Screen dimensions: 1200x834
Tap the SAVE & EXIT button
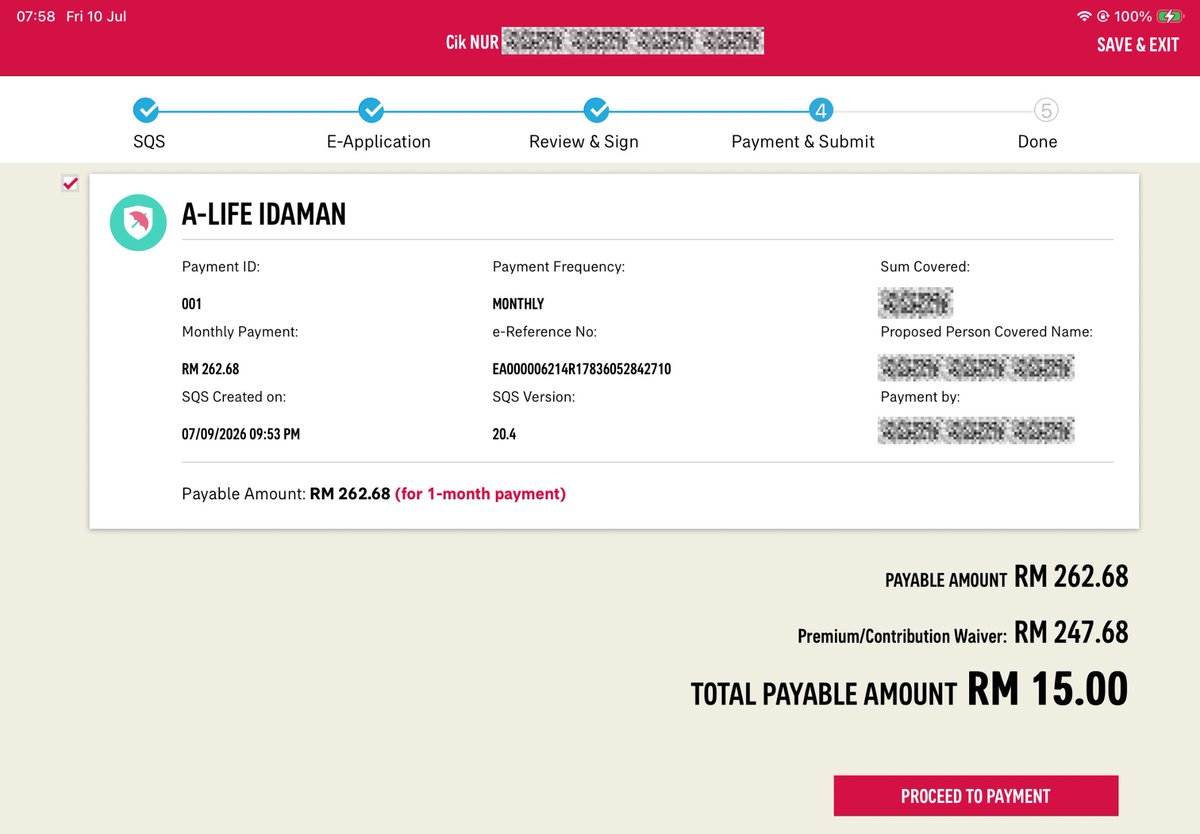tap(1138, 44)
